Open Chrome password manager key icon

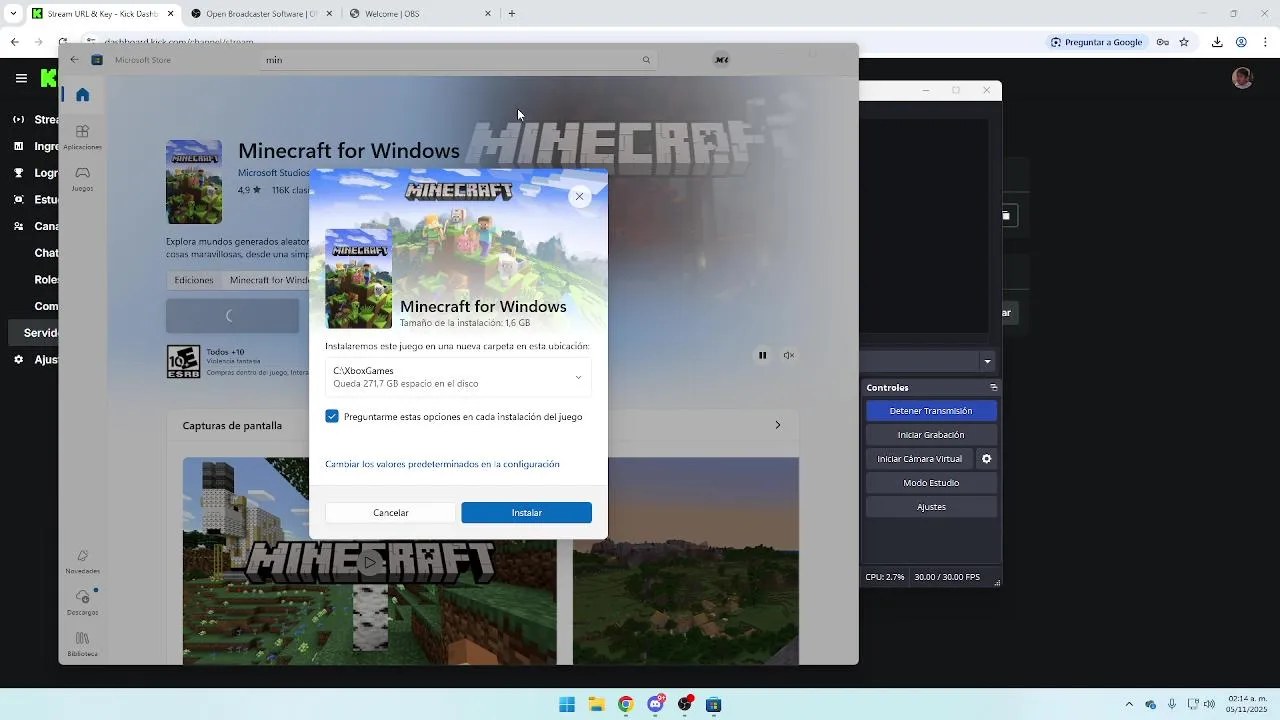(1162, 42)
